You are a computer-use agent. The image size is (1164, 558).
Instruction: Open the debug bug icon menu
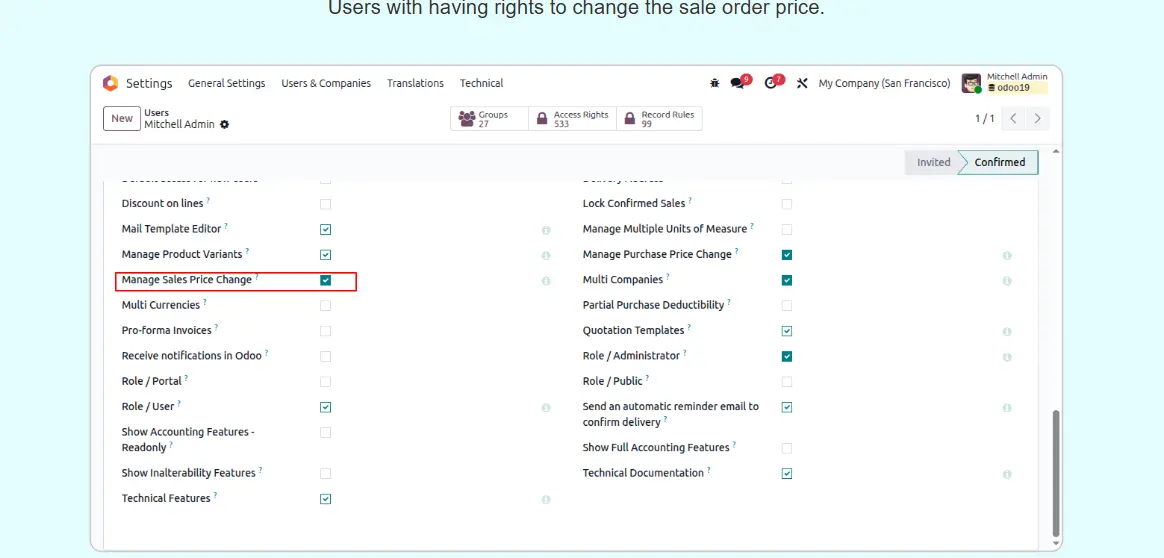tap(714, 83)
